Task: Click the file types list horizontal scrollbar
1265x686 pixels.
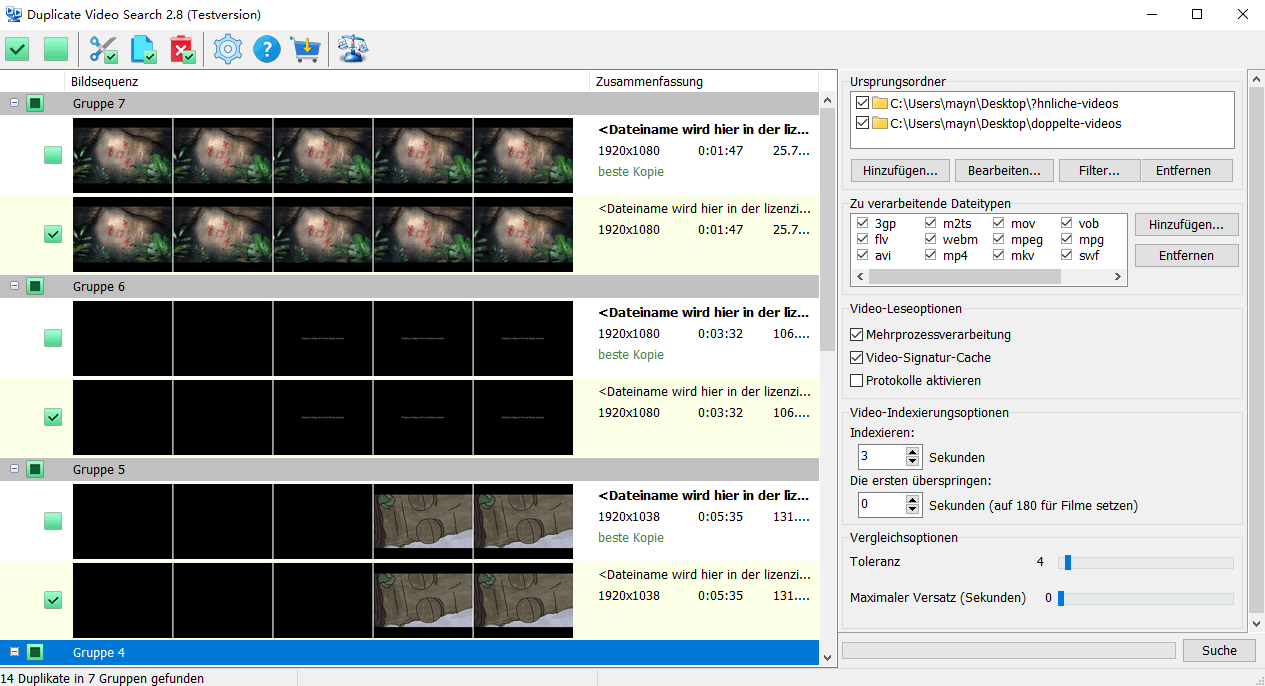Action: pos(988,277)
